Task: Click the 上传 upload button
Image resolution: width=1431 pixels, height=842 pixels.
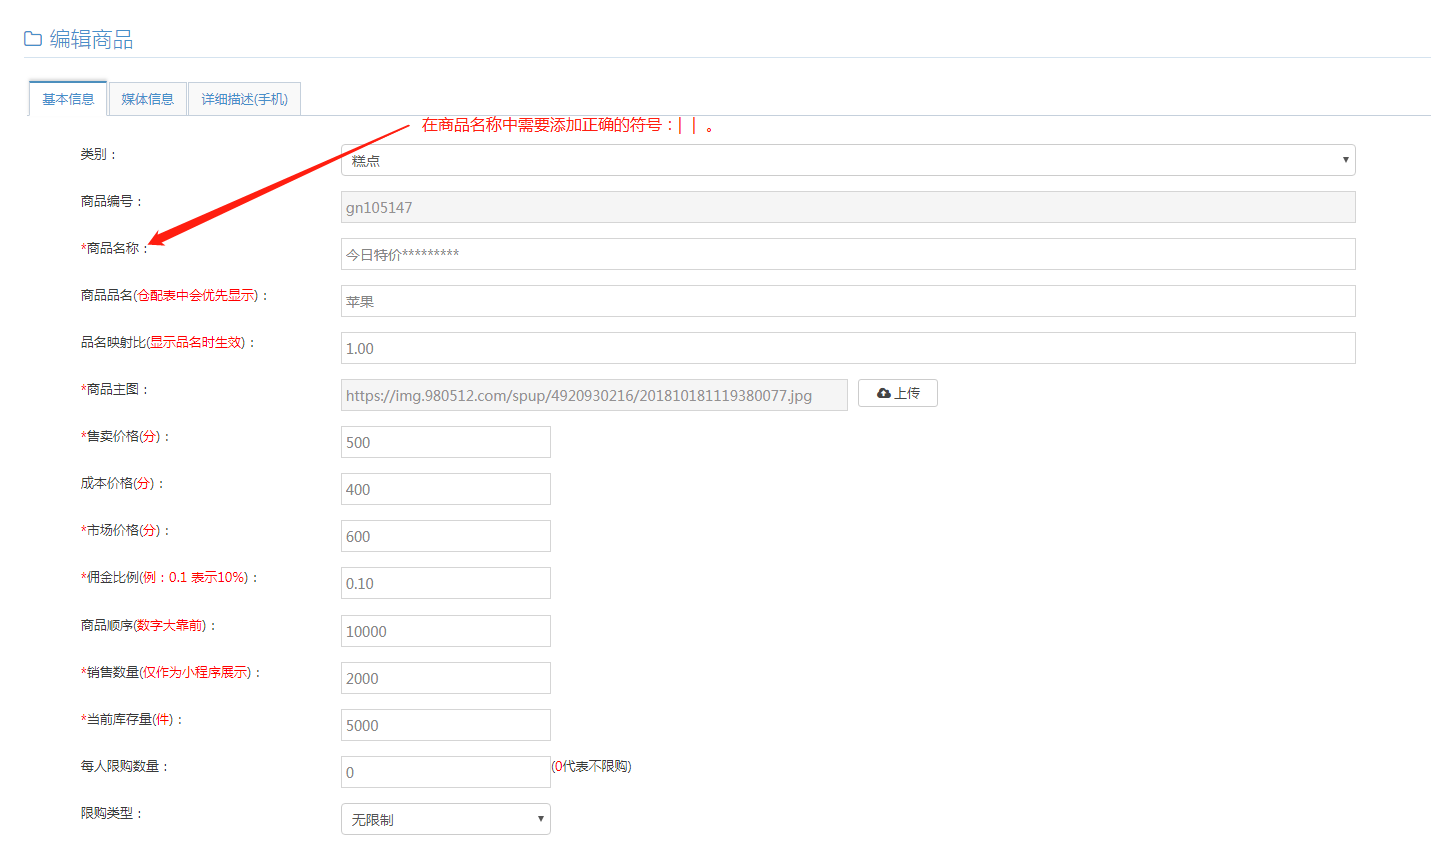Action: (x=898, y=393)
